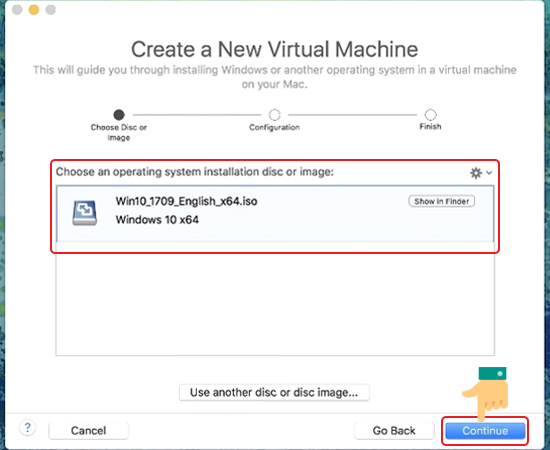550x450 pixels.
Task: Click the Go Back button
Action: coord(394,431)
